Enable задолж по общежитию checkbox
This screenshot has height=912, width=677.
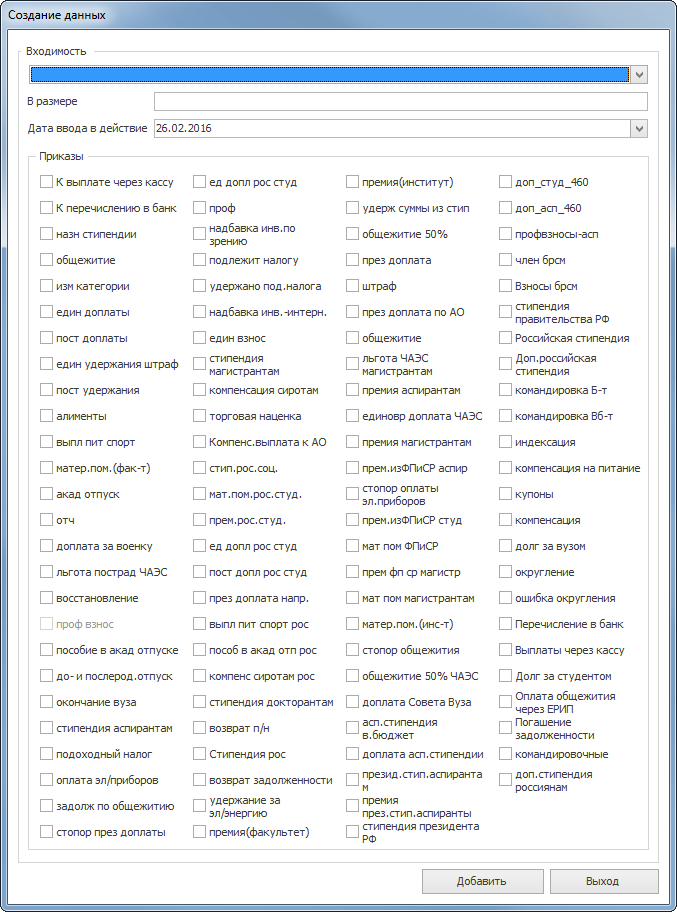tap(47, 806)
